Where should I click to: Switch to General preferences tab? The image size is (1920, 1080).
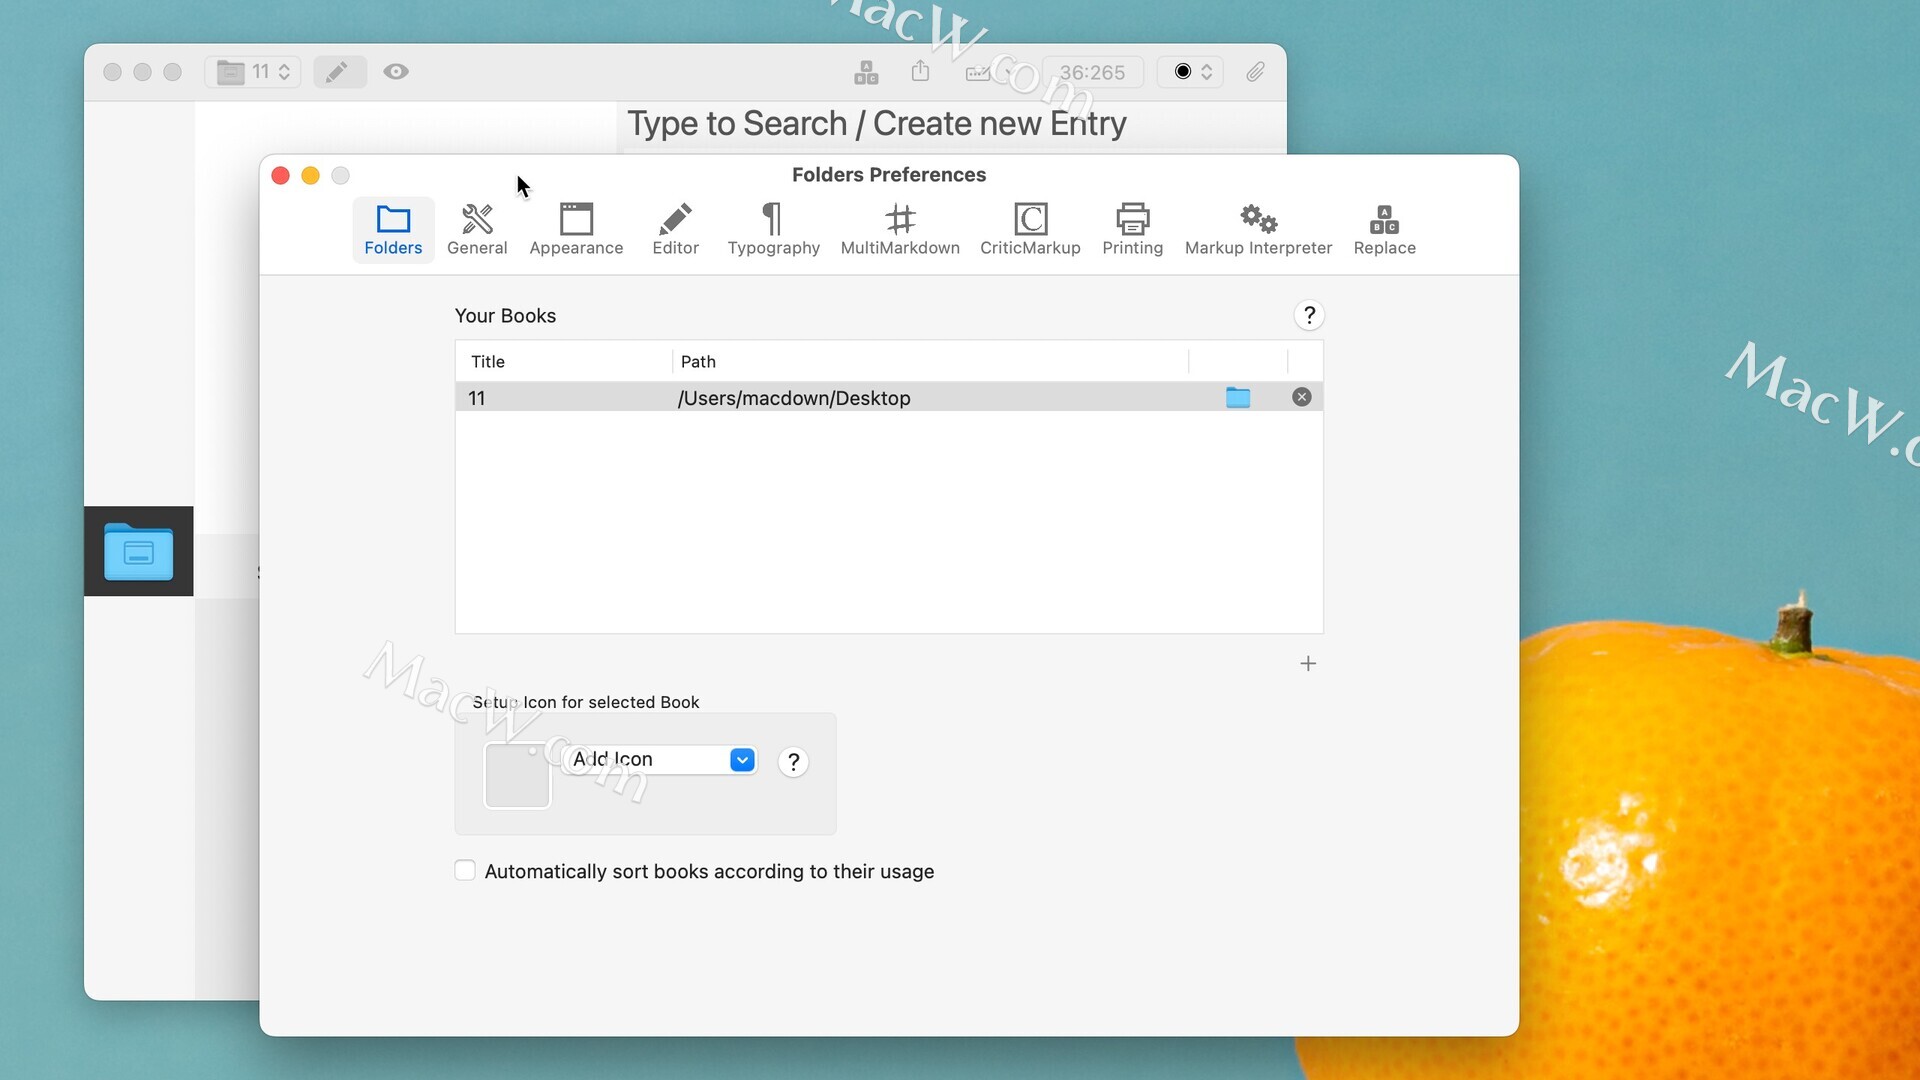(x=477, y=230)
